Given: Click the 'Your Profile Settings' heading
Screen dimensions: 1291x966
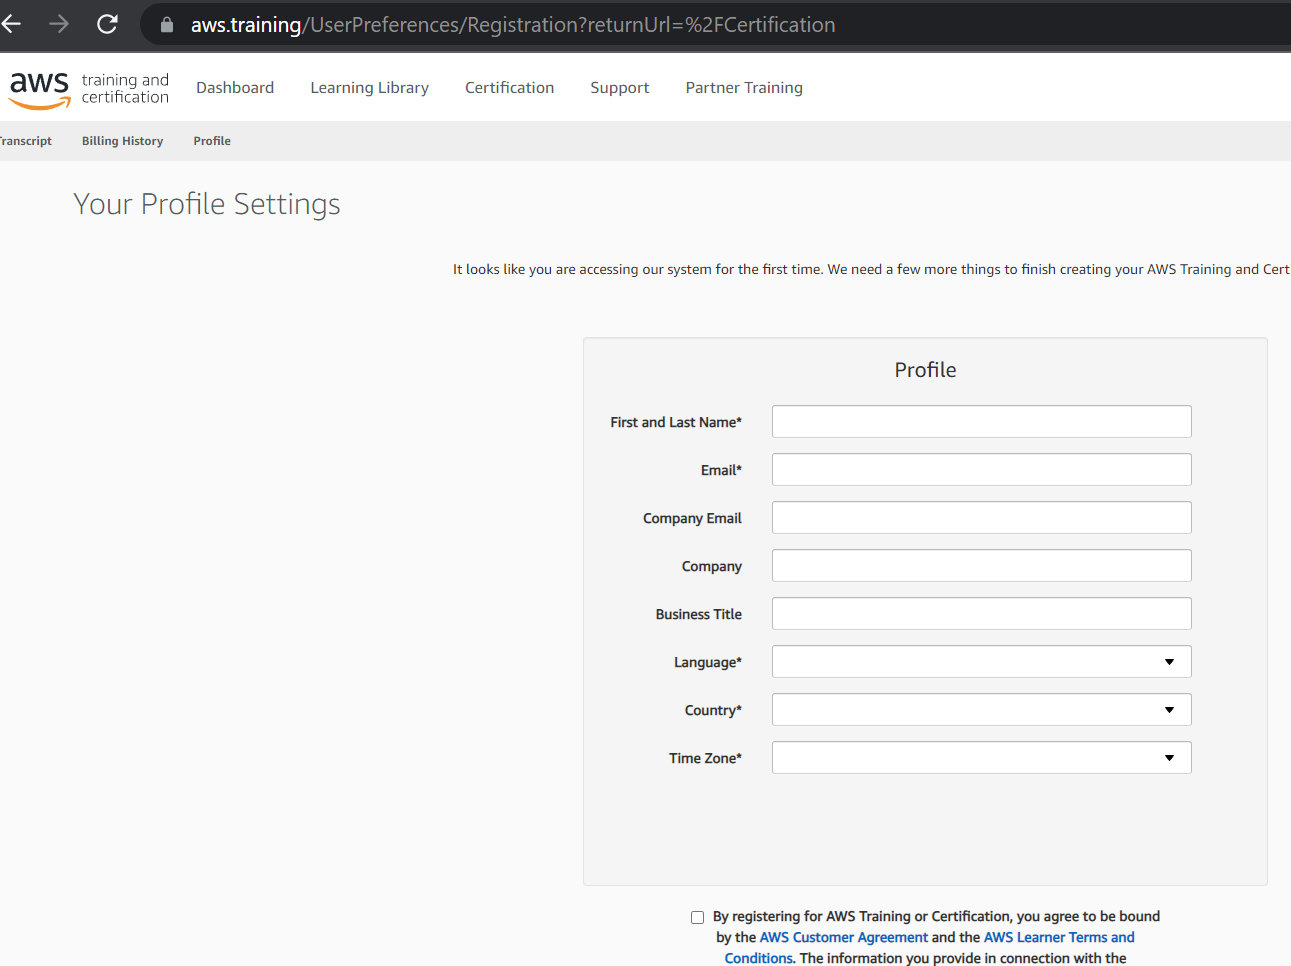Looking at the screenshot, I should tap(207, 204).
